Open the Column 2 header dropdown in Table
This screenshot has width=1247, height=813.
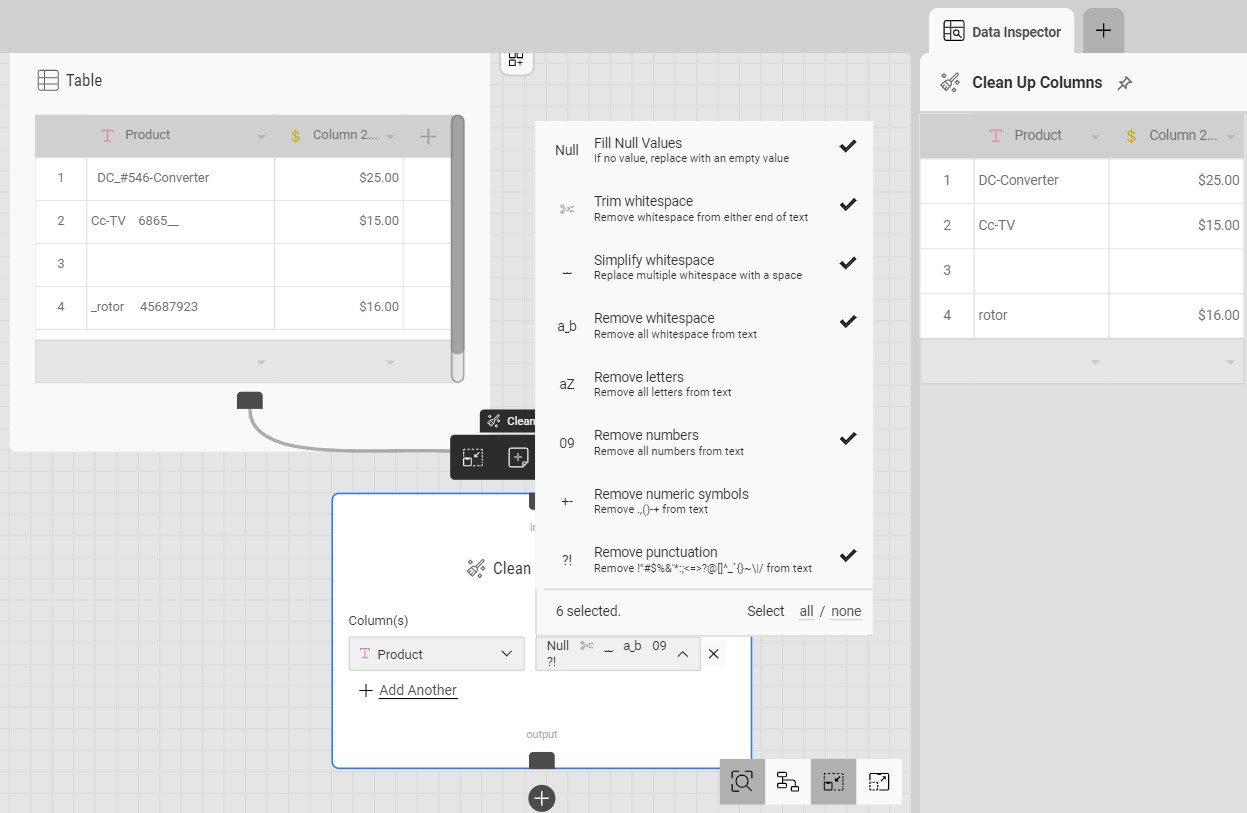point(390,134)
